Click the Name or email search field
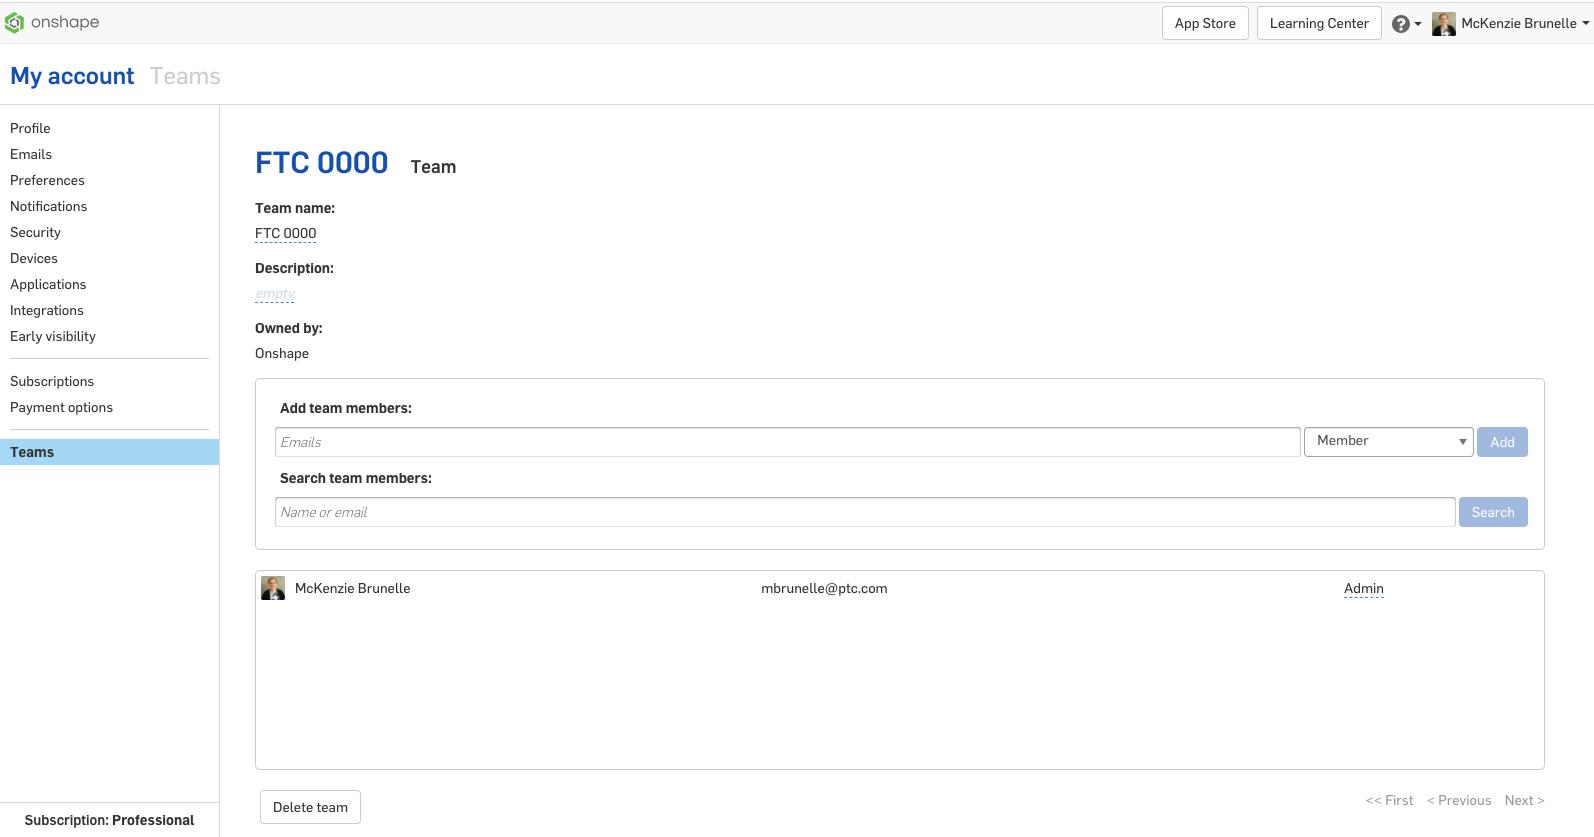Viewport: 1594px width, 837px height. (864, 512)
